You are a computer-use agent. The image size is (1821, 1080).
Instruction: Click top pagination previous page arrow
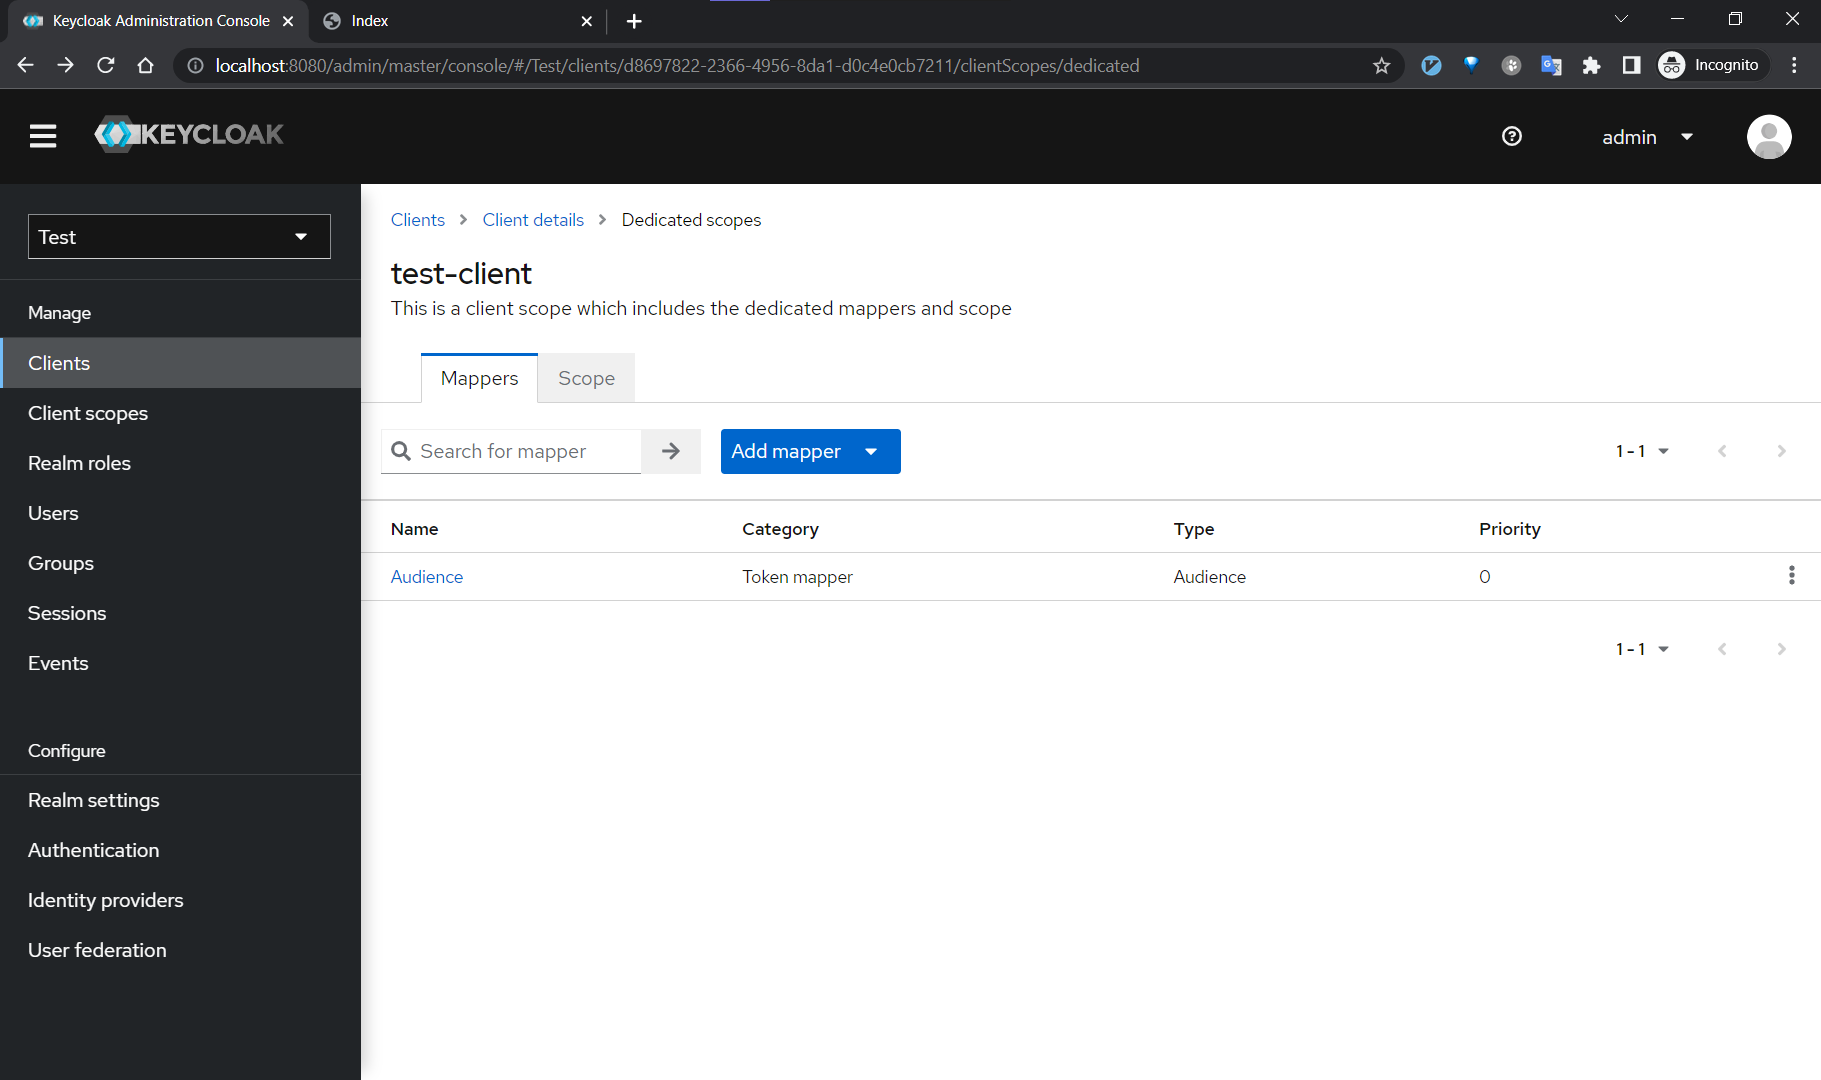click(1722, 451)
